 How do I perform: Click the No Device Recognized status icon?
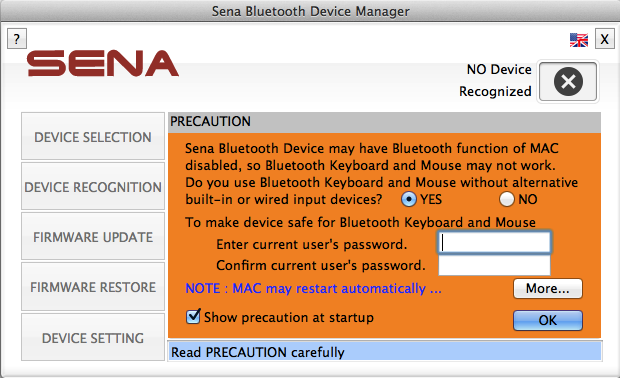pos(568,81)
